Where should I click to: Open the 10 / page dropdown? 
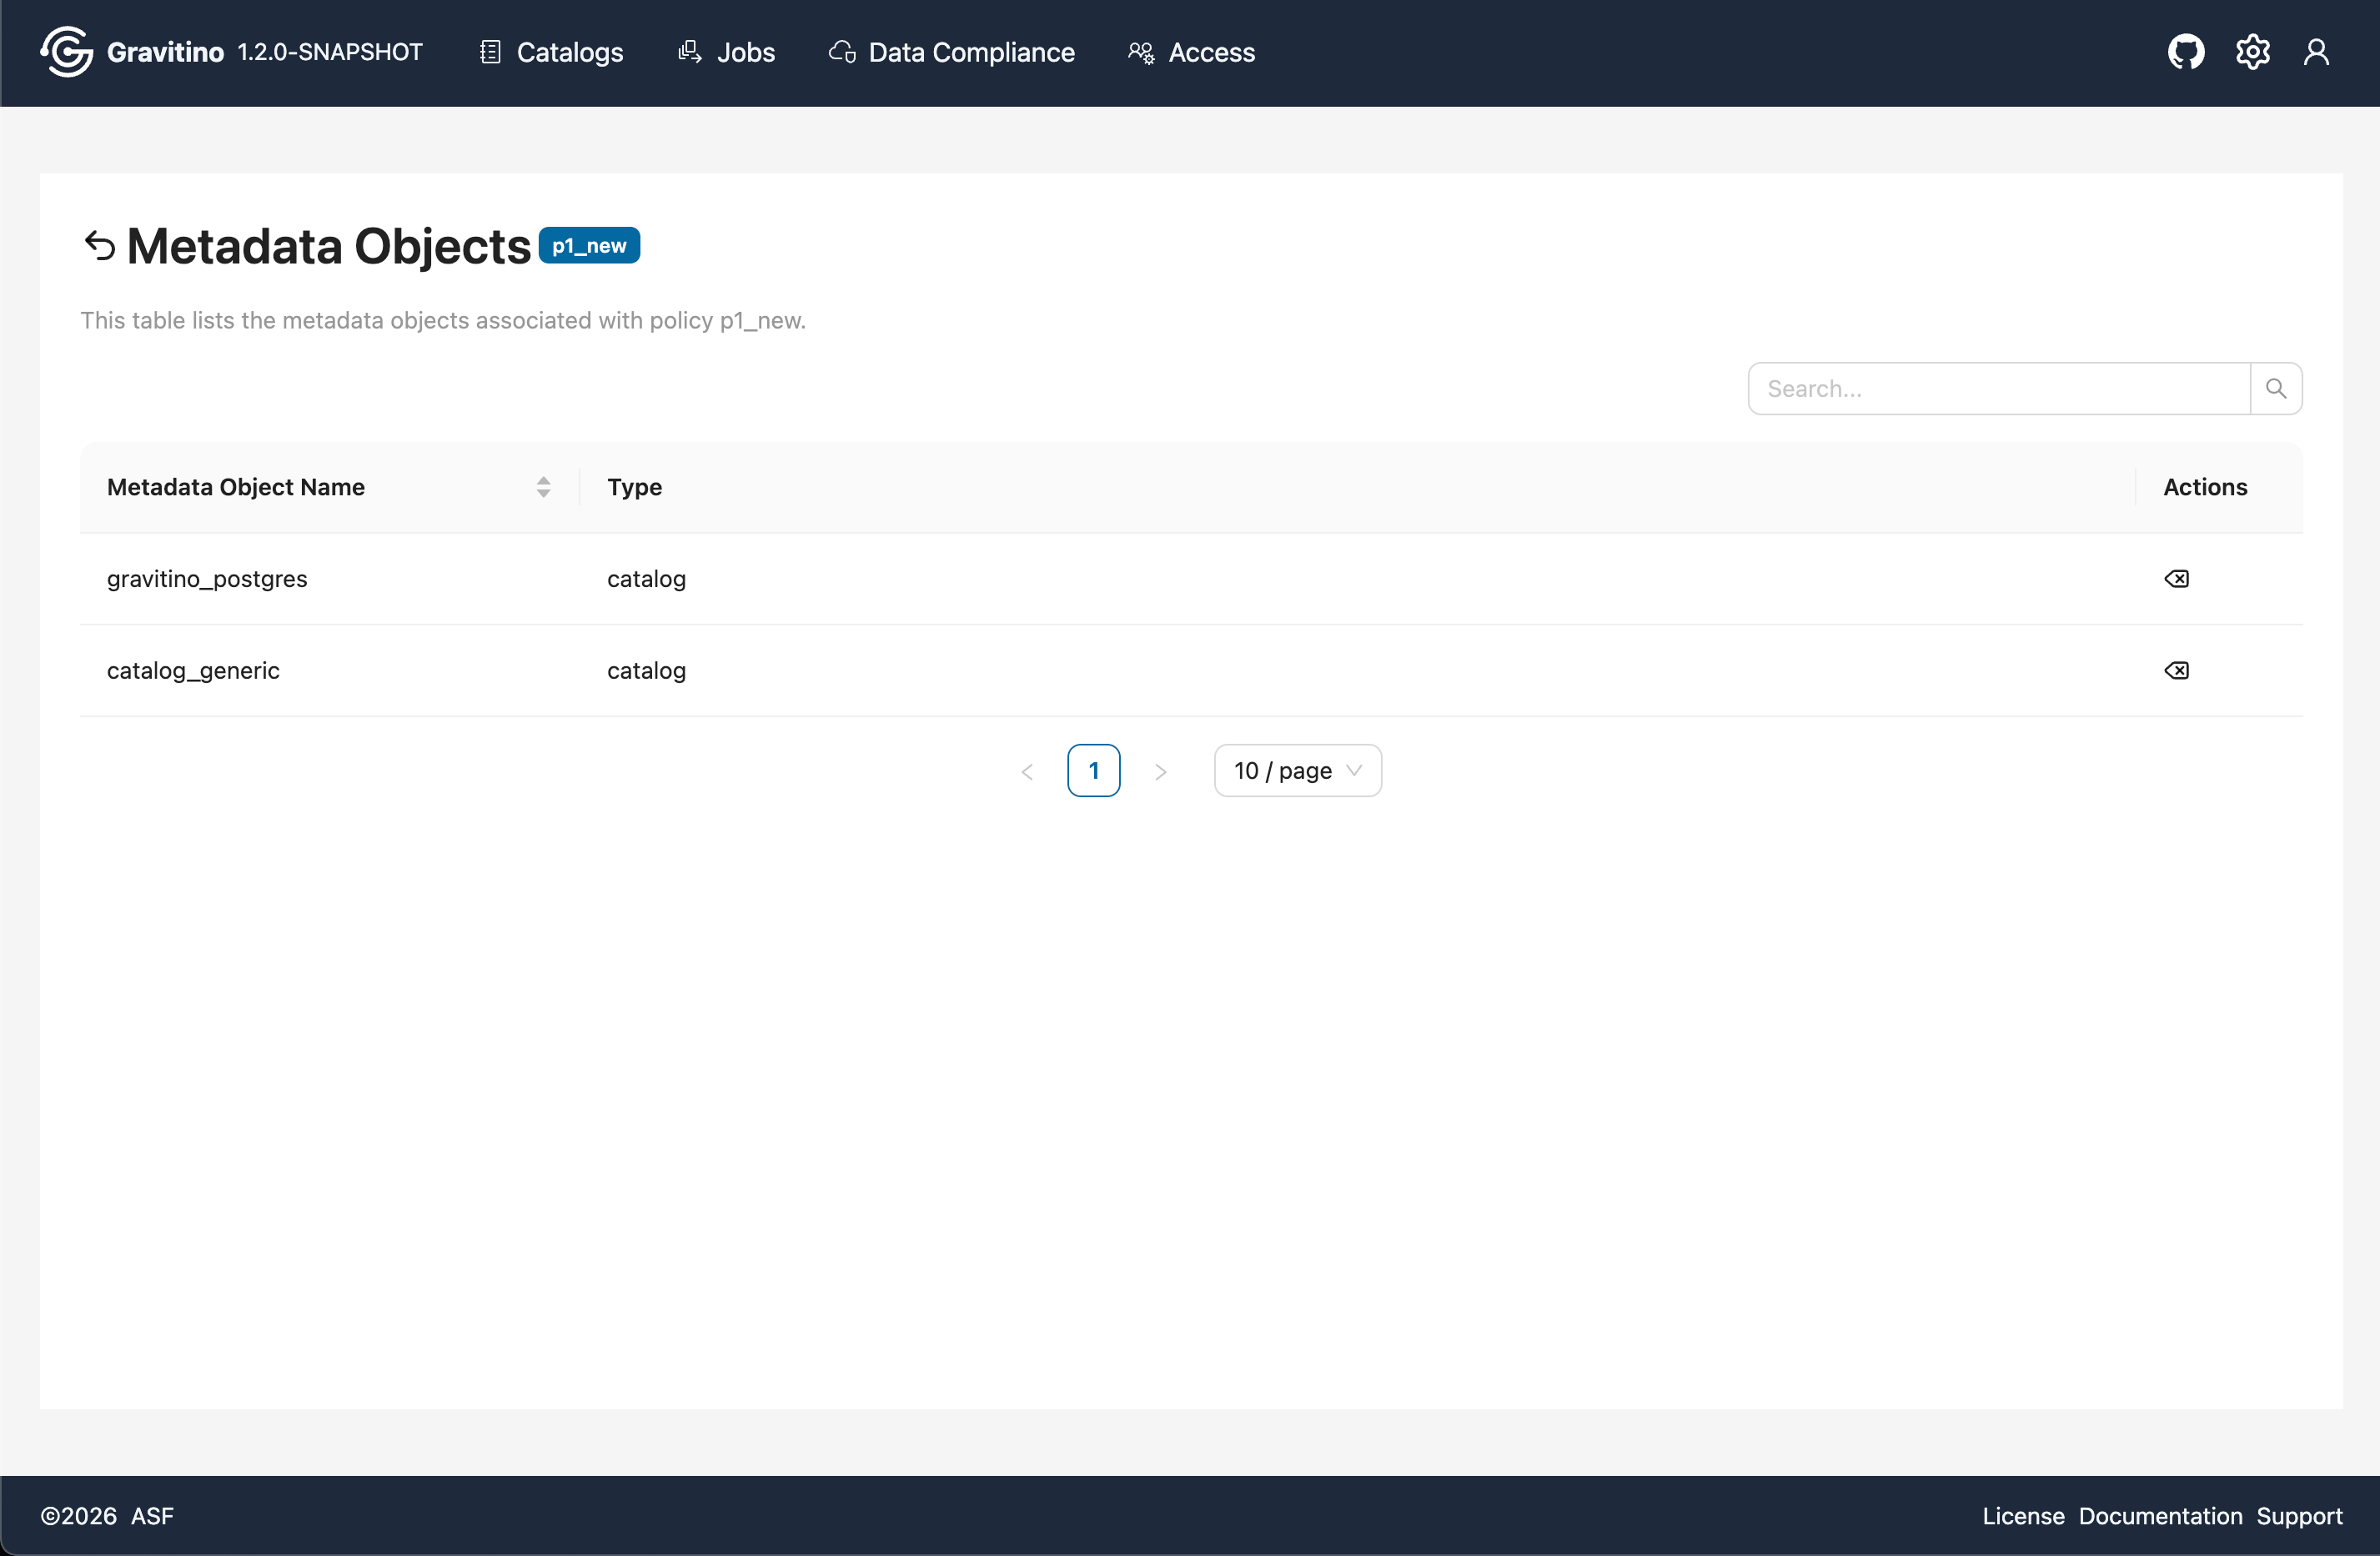coord(1297,770)
